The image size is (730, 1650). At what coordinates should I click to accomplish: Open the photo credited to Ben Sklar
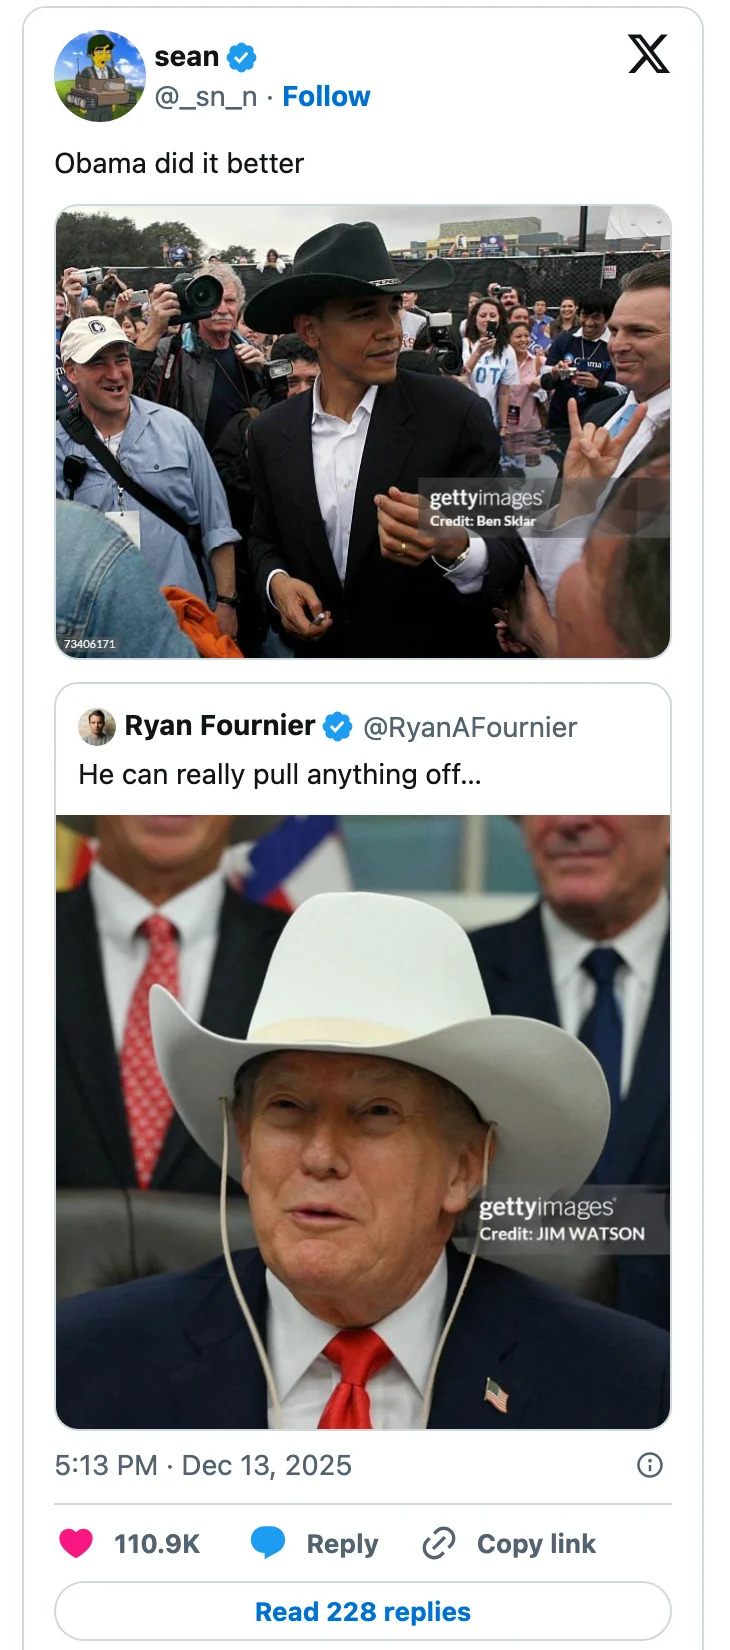[362, 431]
